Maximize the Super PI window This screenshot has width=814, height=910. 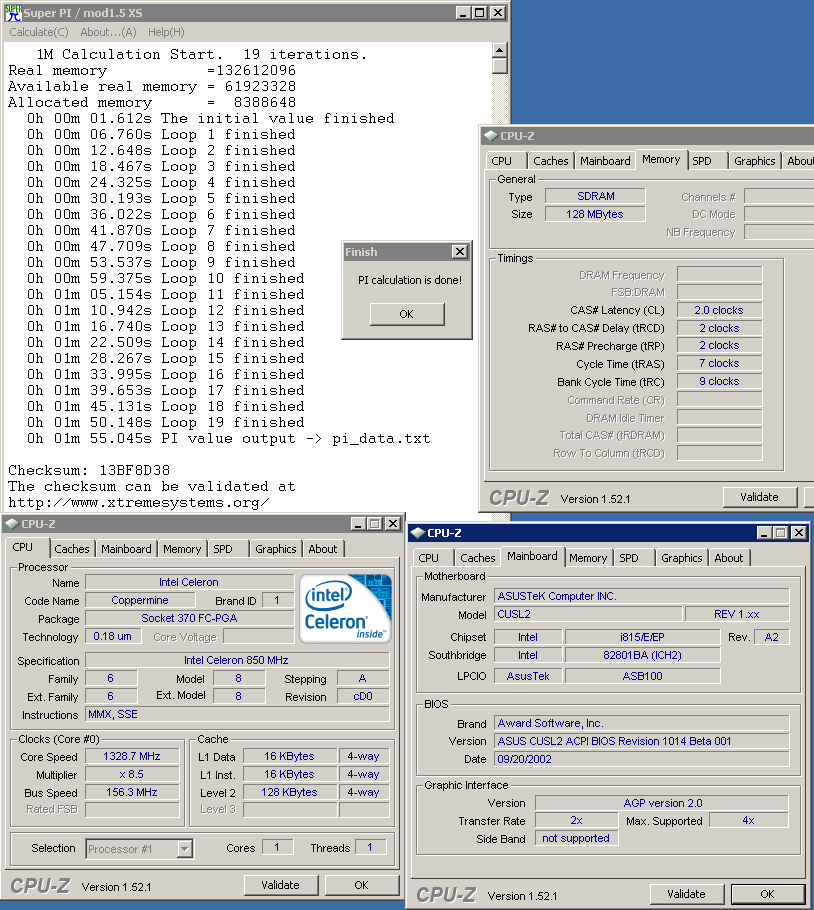pos(480,13)
